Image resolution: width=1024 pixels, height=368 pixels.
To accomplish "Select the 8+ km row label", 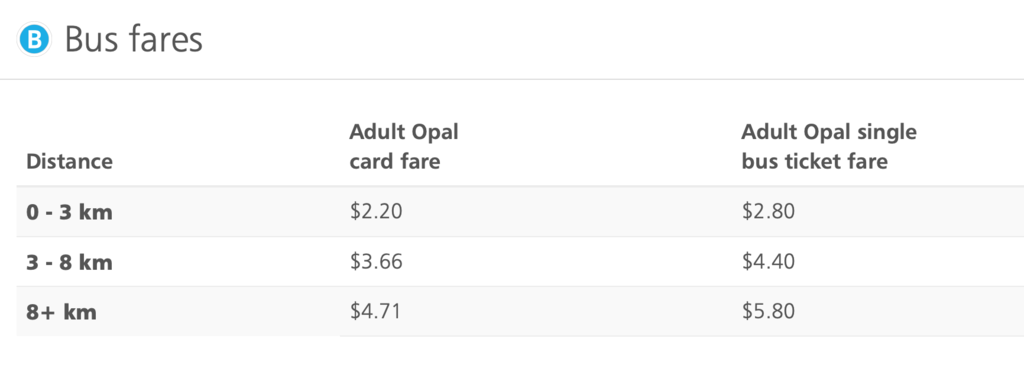I will click(61, 312).
